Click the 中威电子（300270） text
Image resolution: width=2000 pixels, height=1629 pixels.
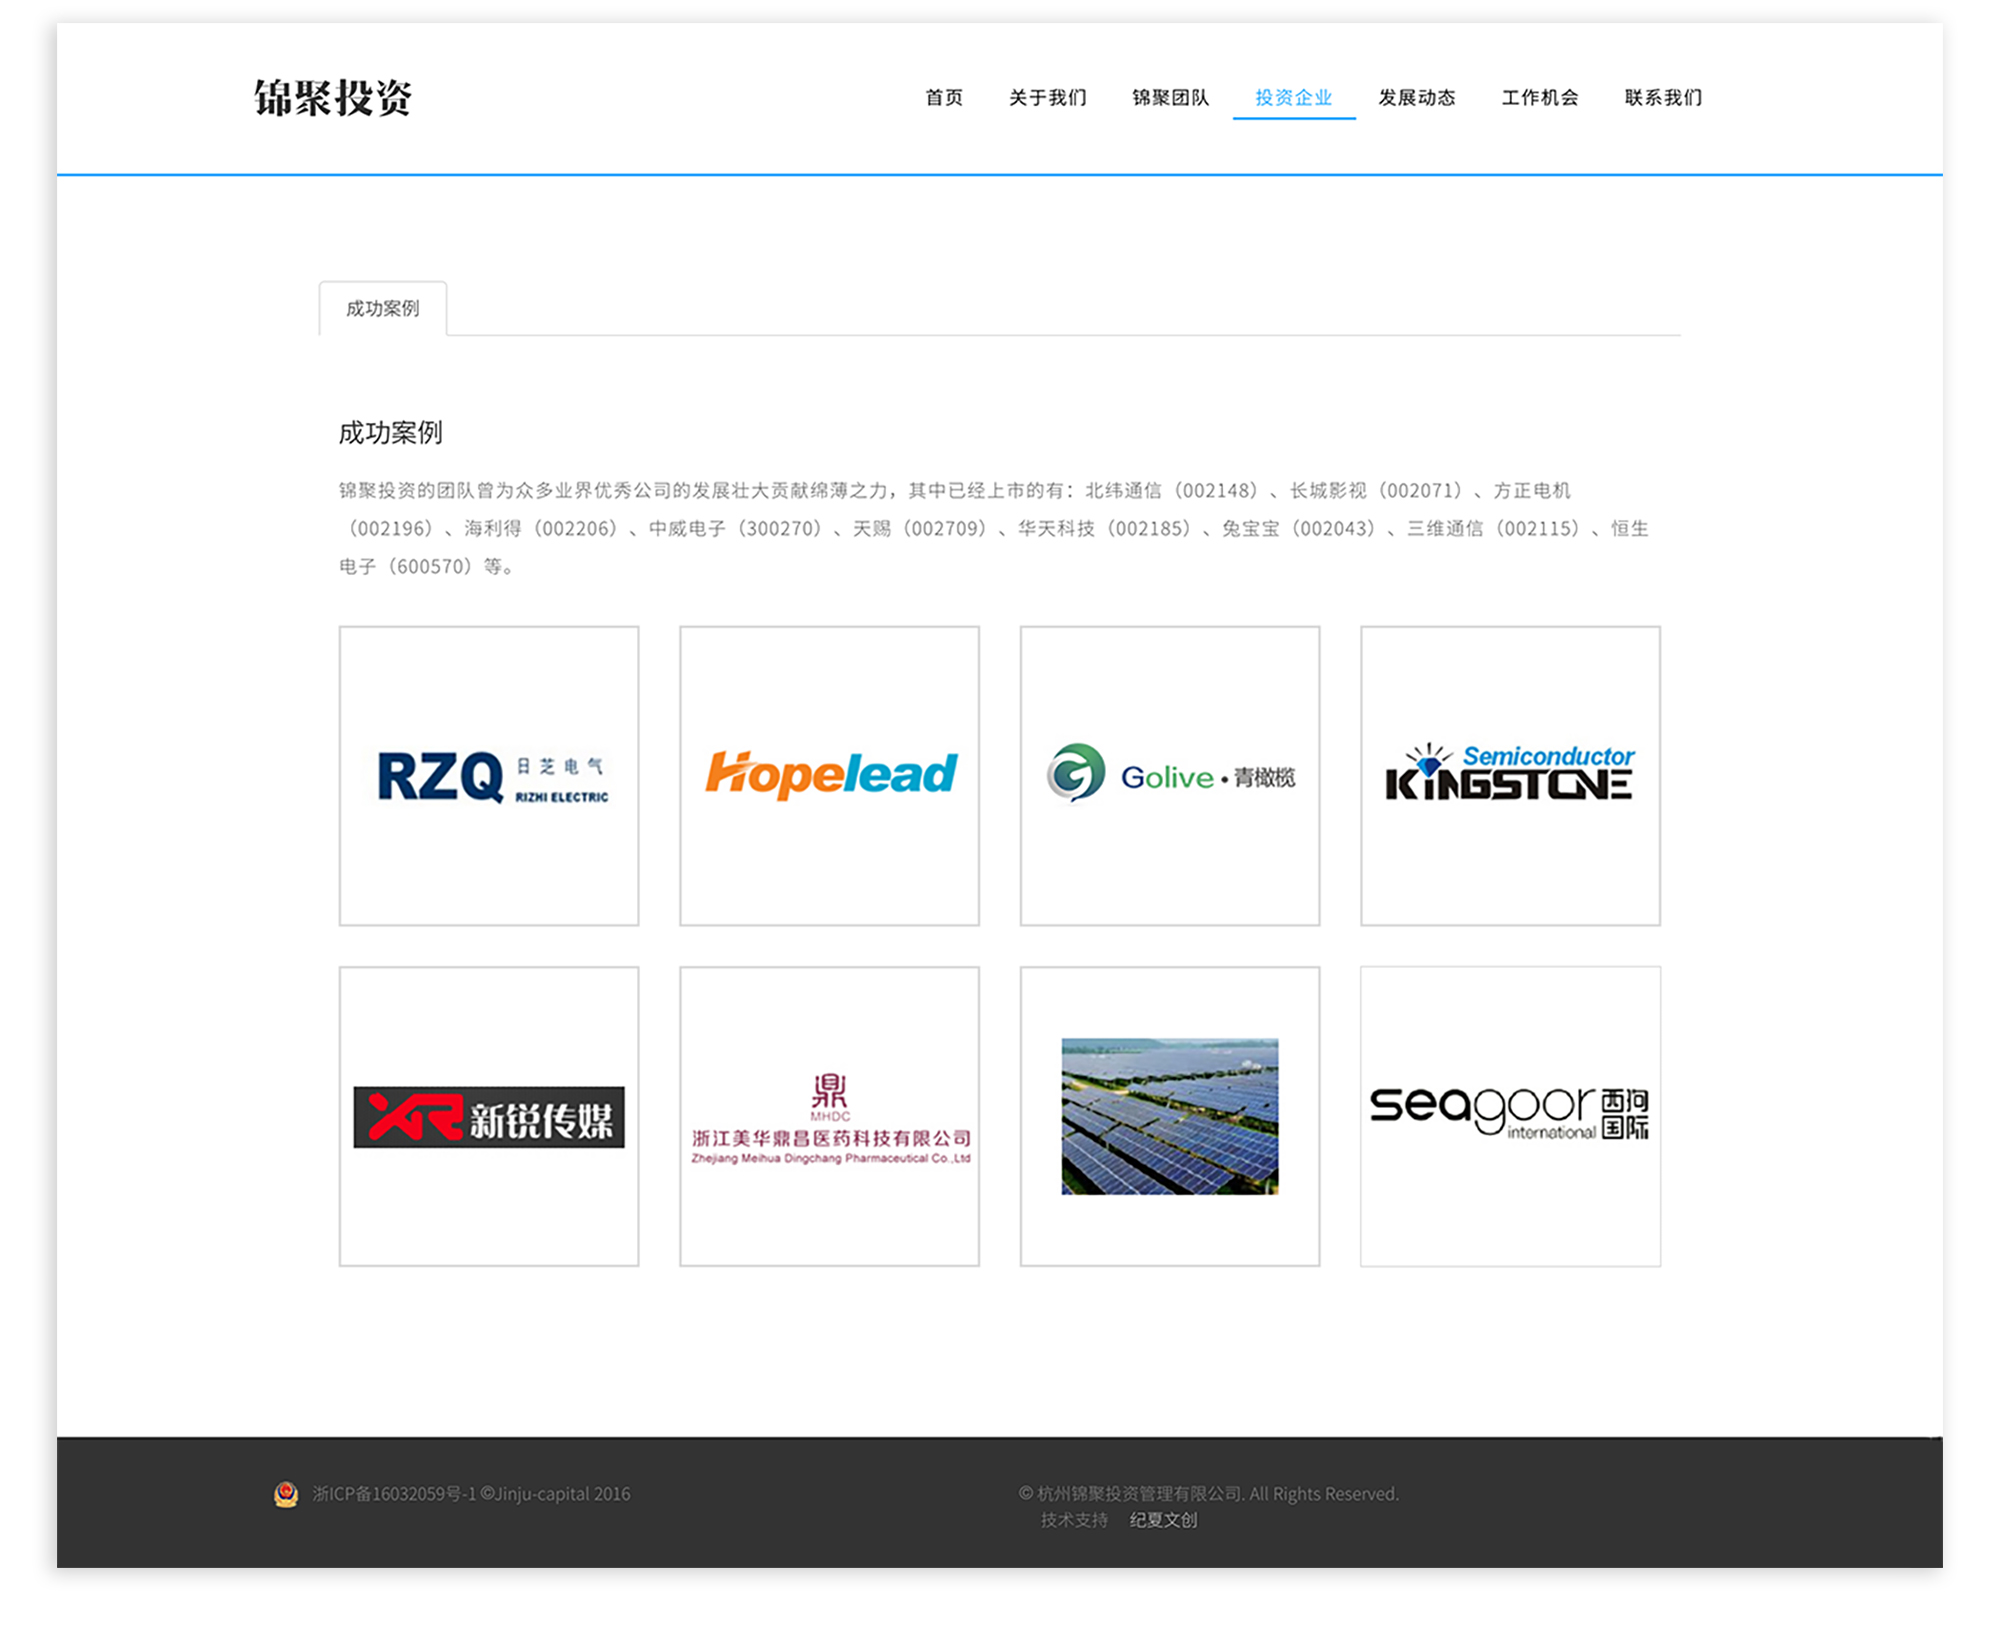click(x=736, y=528)
